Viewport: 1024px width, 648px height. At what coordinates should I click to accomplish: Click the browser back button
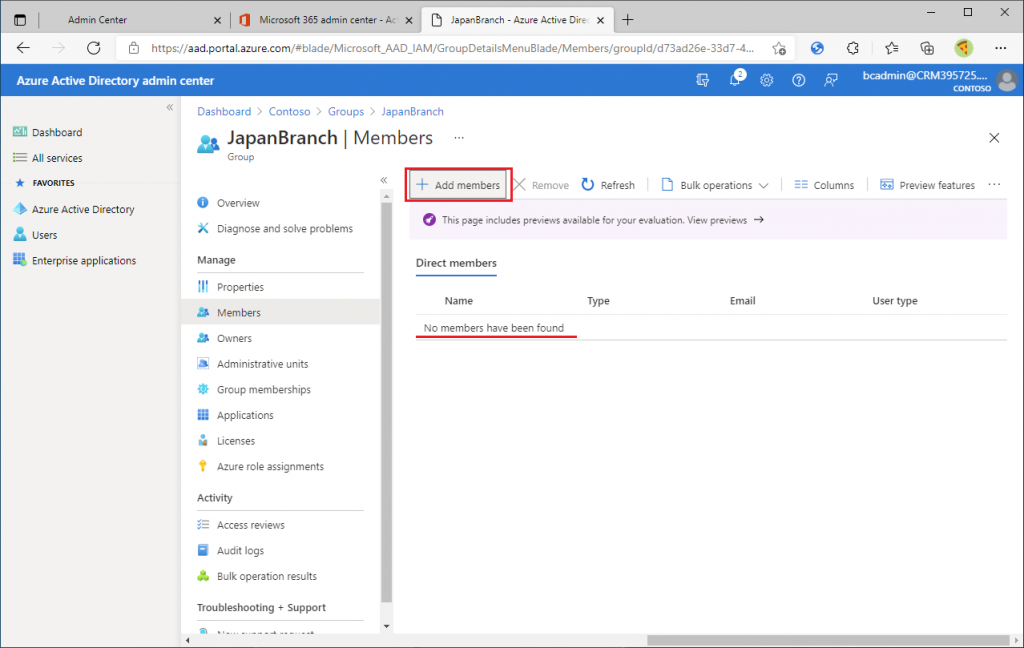(x=24, y=48)
